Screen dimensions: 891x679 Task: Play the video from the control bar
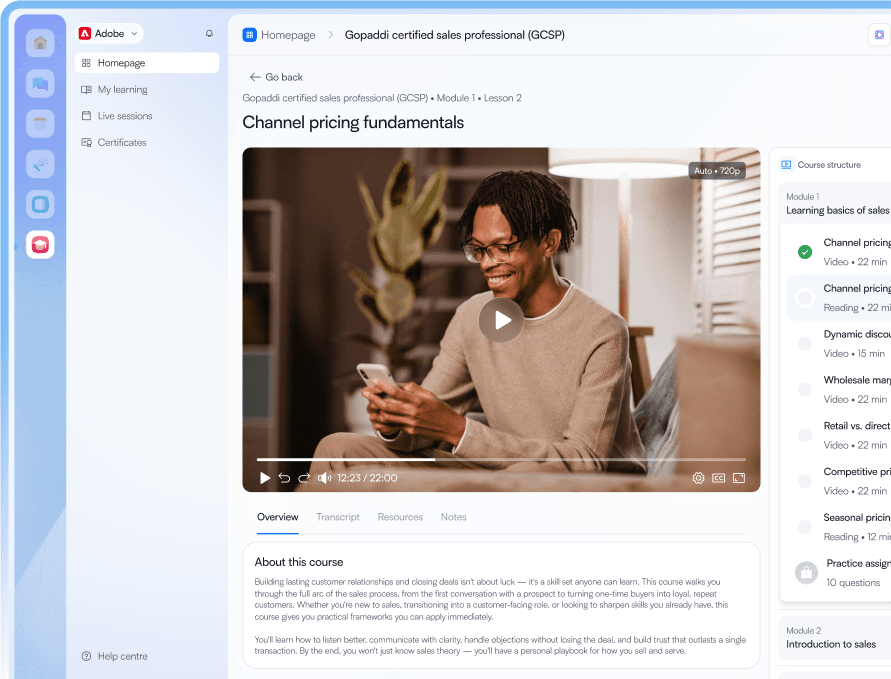[x=264, y=478]
